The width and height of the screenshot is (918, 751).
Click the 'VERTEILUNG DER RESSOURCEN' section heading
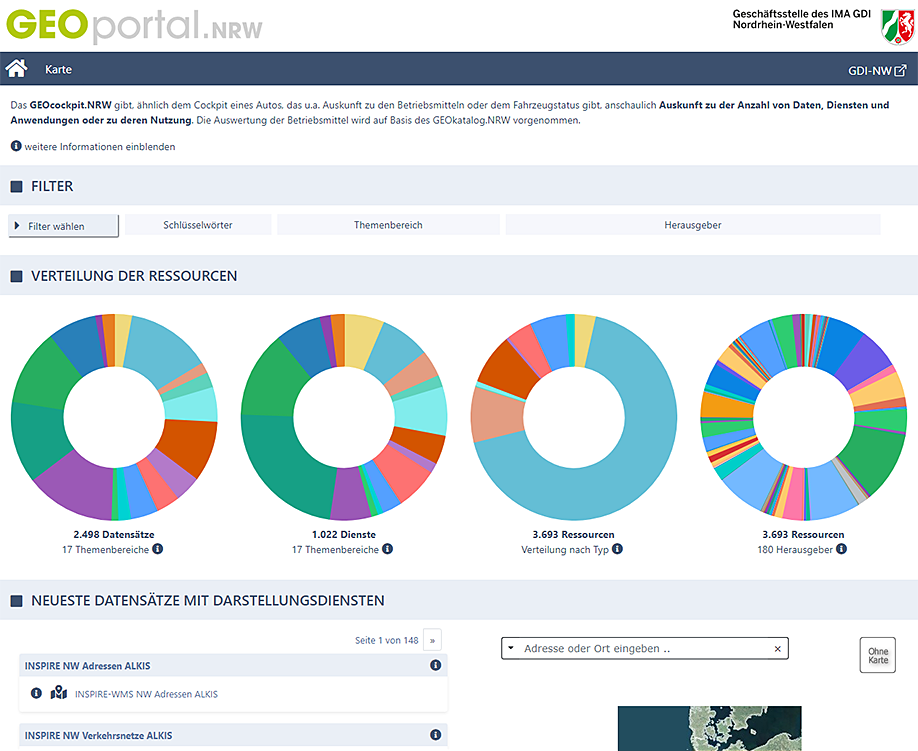click(x=134, y=276)
